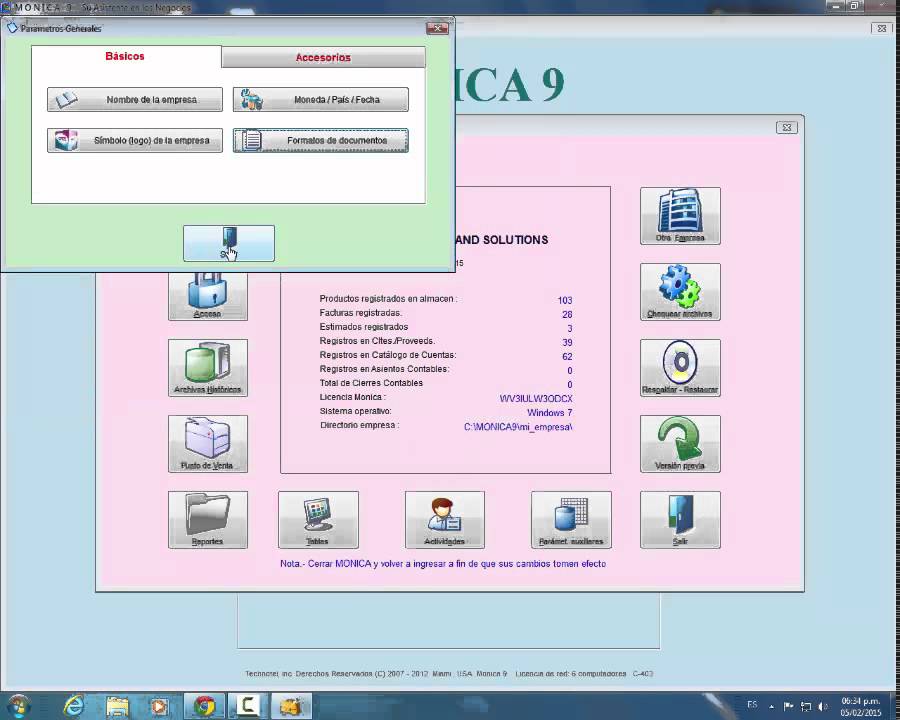Click the Registros en Cltes./Proveeds. label
This screenshot has width=900, height=720.
[x=377, y=341]
